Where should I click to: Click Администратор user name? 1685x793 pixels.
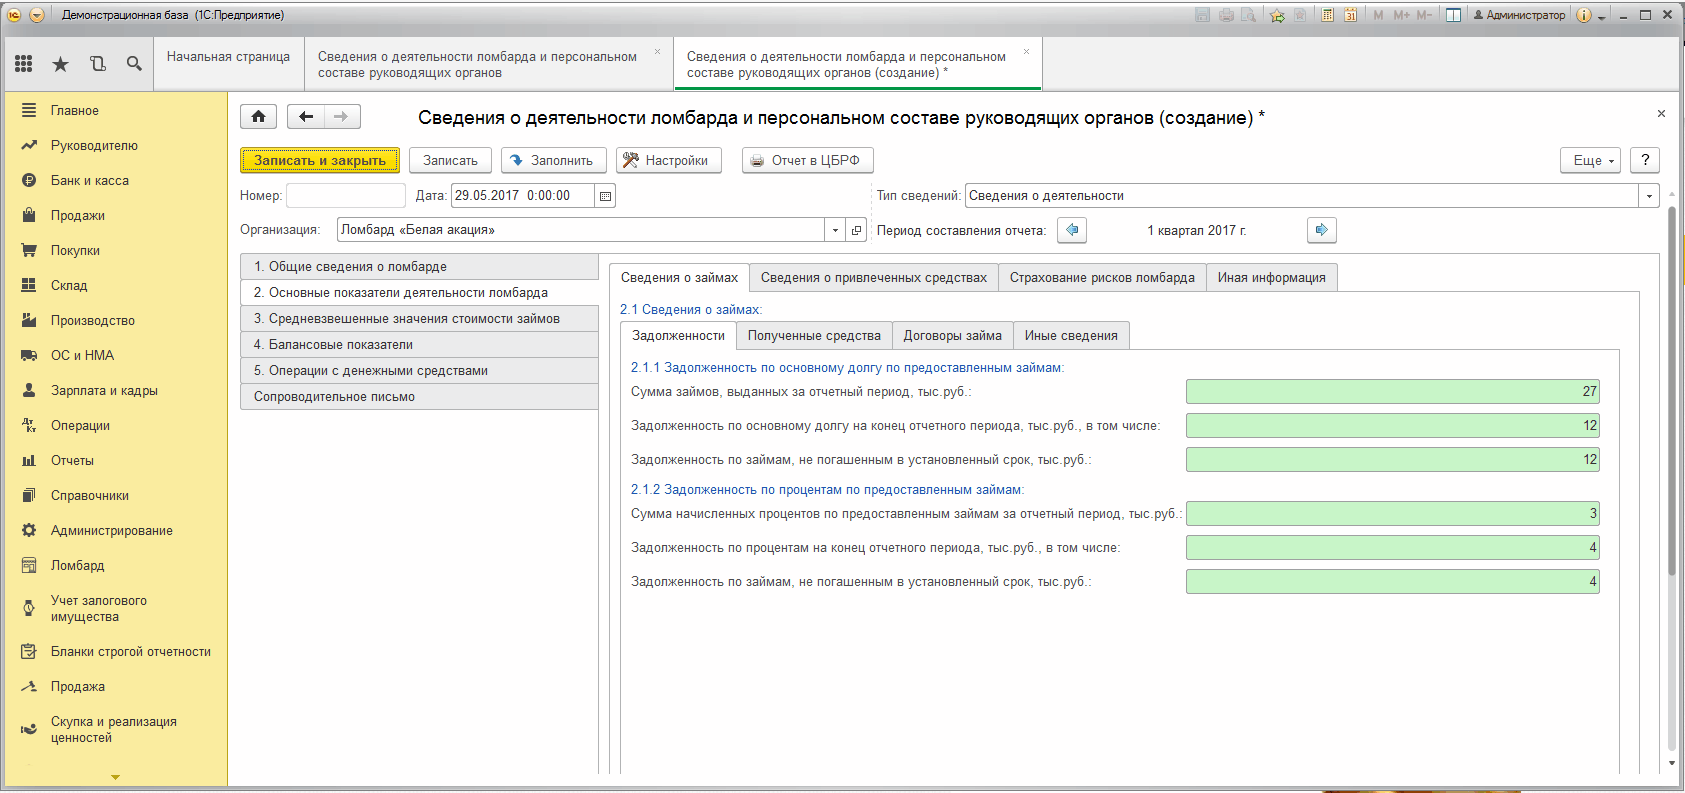click(1519, 15)
